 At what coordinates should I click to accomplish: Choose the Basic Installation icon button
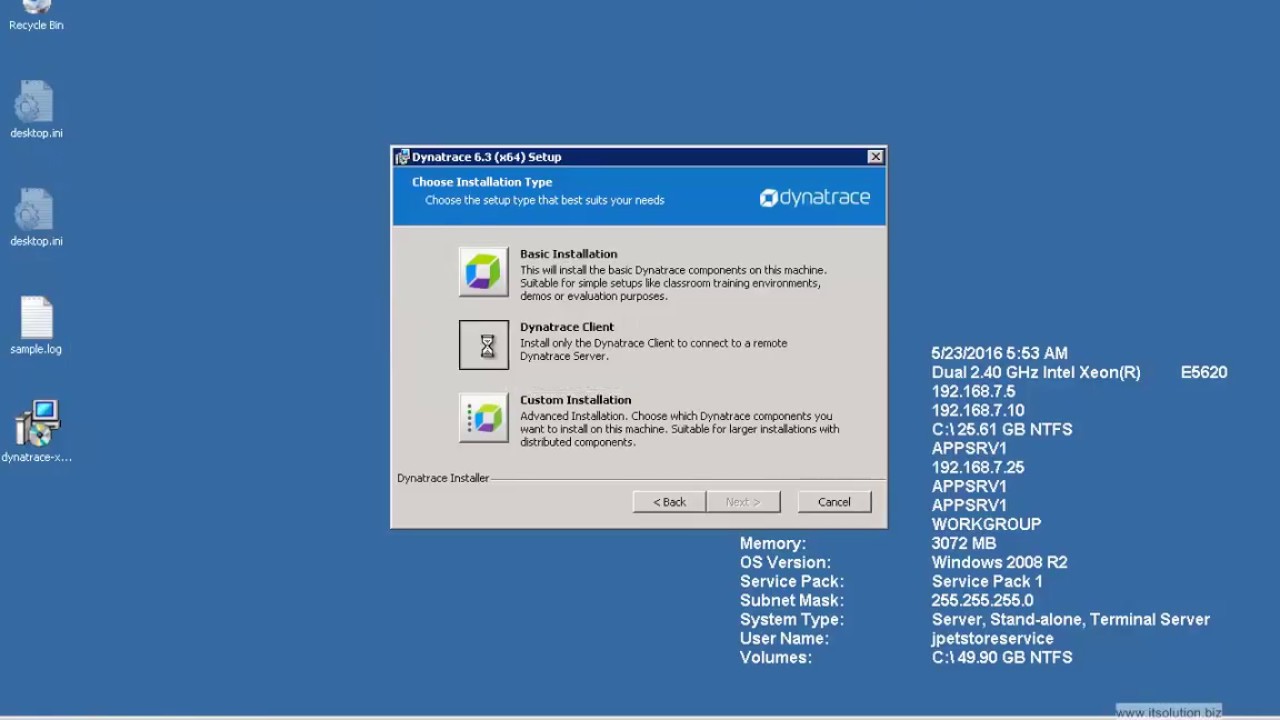click(484, 272)
